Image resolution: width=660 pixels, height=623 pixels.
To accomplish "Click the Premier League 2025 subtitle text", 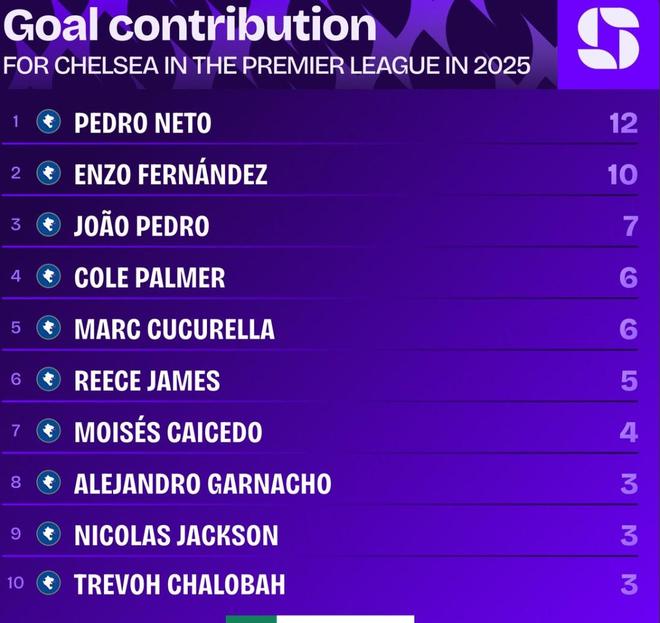I will [267, 67].
